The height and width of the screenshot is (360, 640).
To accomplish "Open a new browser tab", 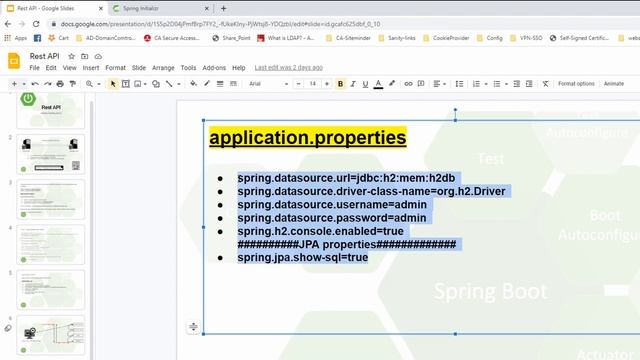I will pos(223,8).
